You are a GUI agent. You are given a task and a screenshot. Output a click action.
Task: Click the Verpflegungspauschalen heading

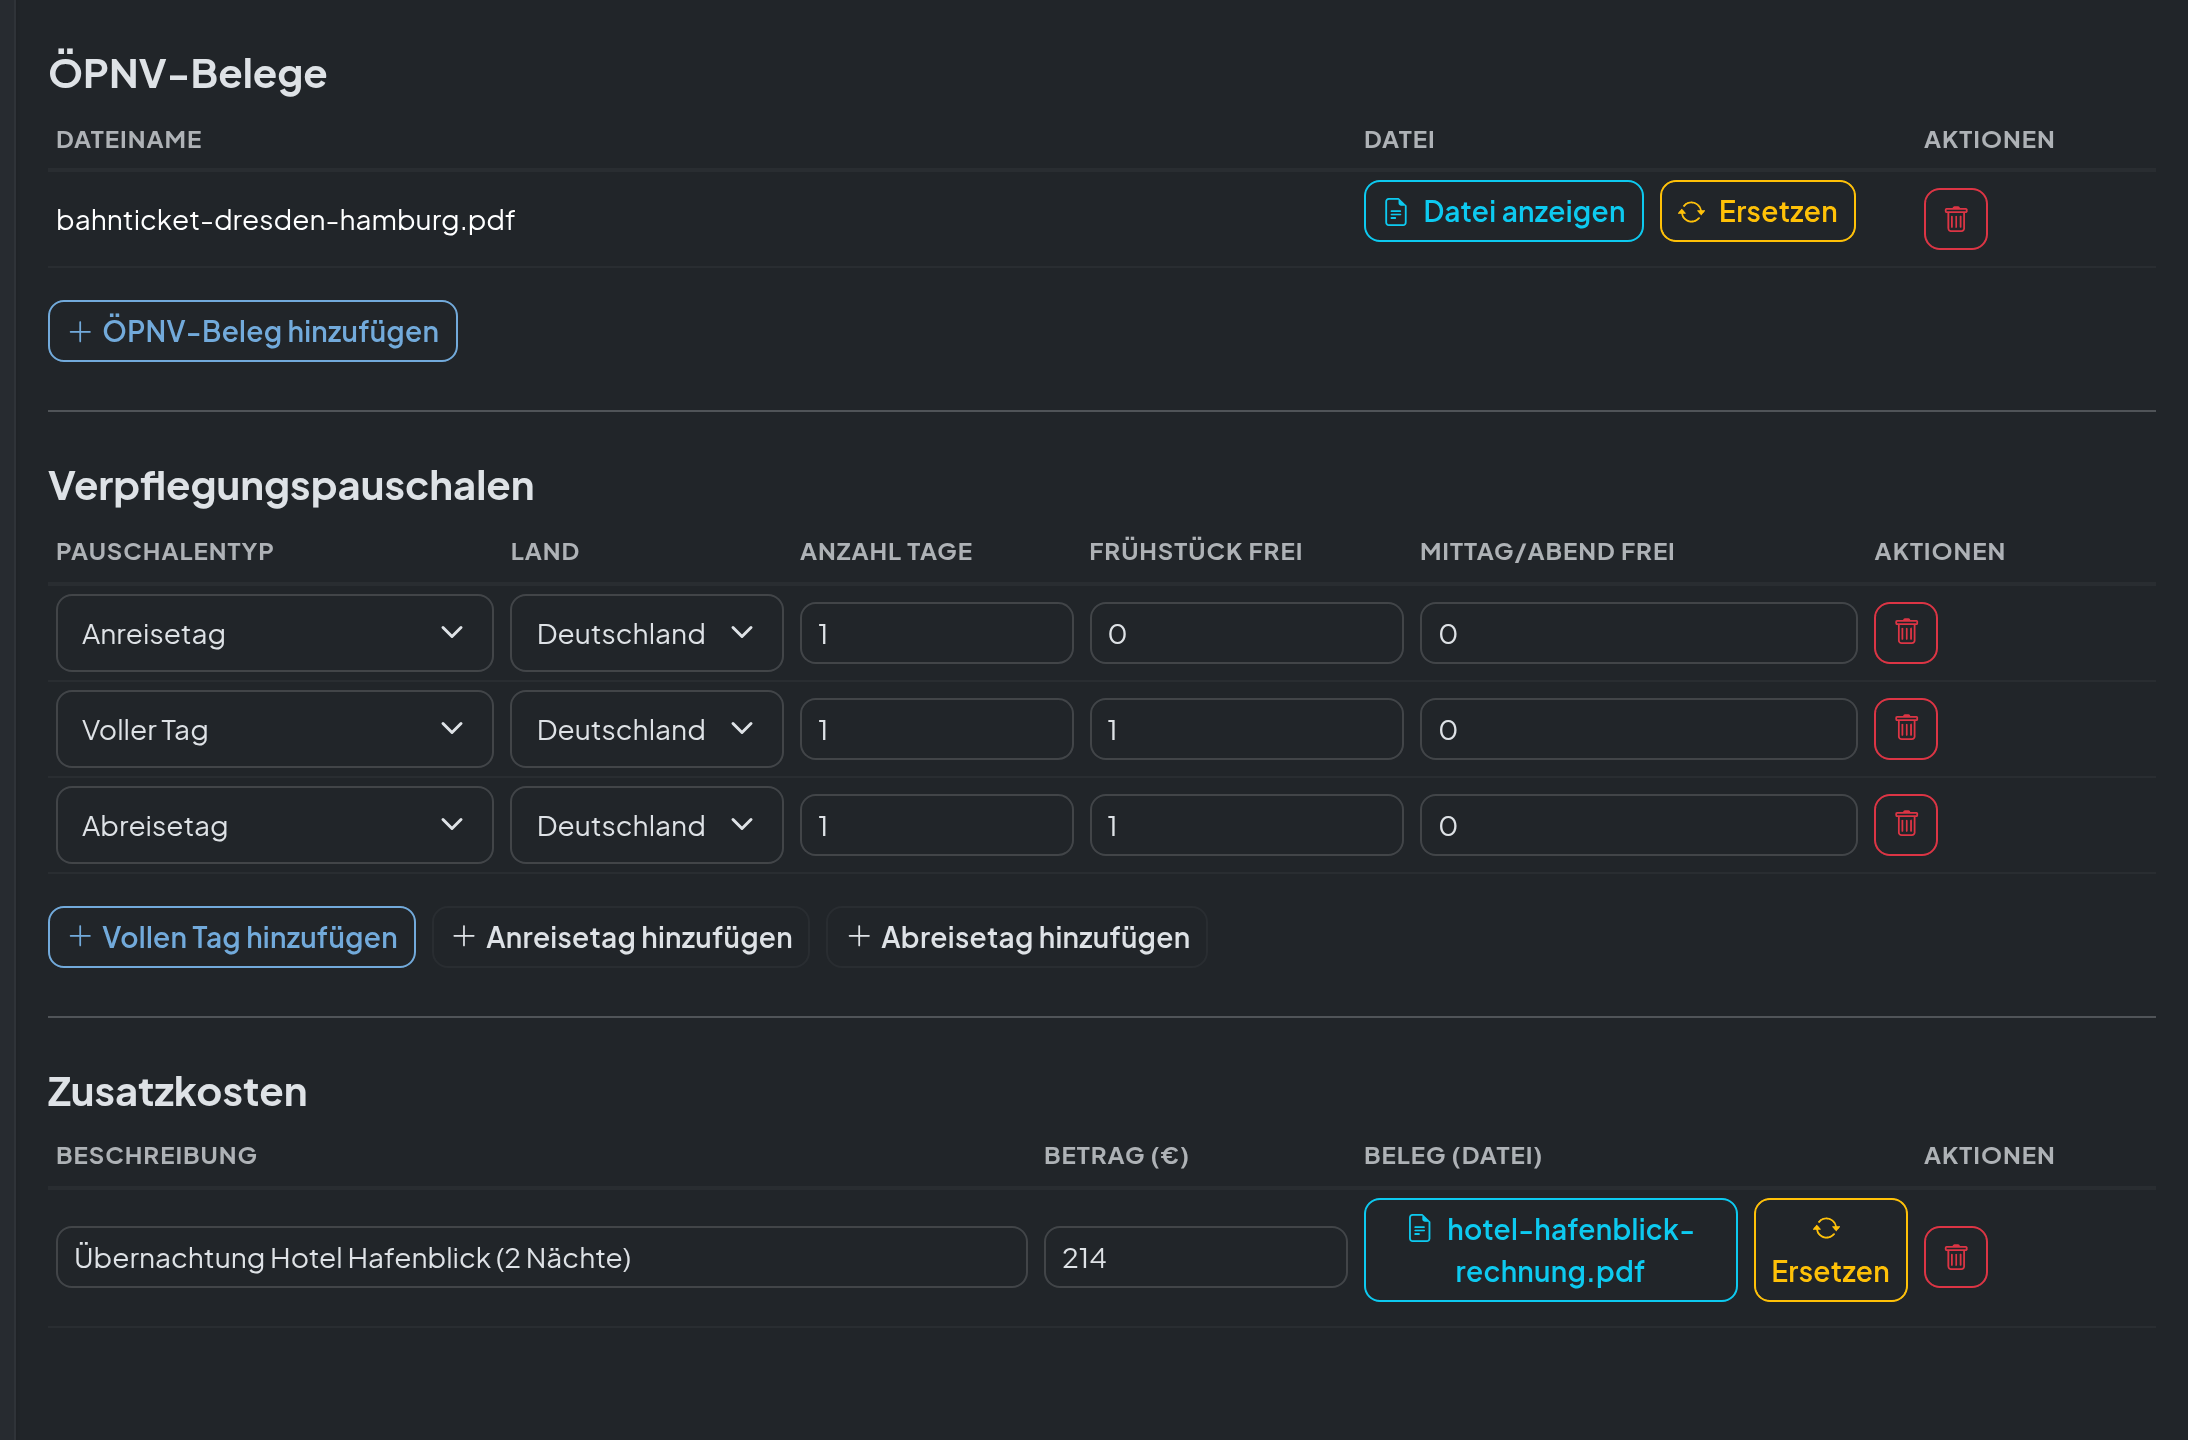click(x=291, y=486)
